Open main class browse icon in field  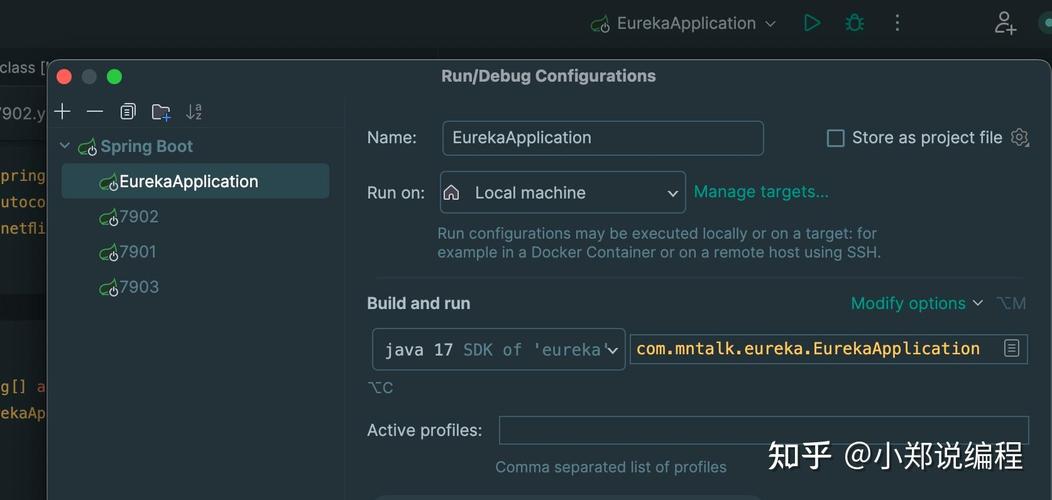tap(1012, 348)
